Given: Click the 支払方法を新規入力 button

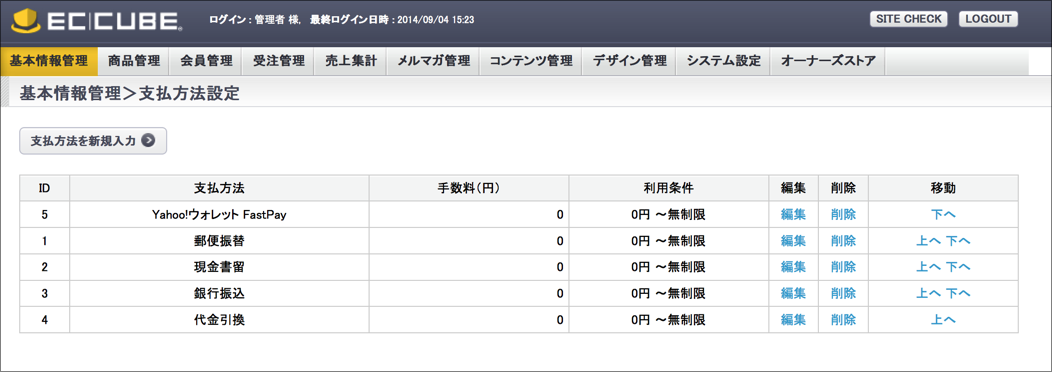Looking at the screenshot, I should 93,141.
